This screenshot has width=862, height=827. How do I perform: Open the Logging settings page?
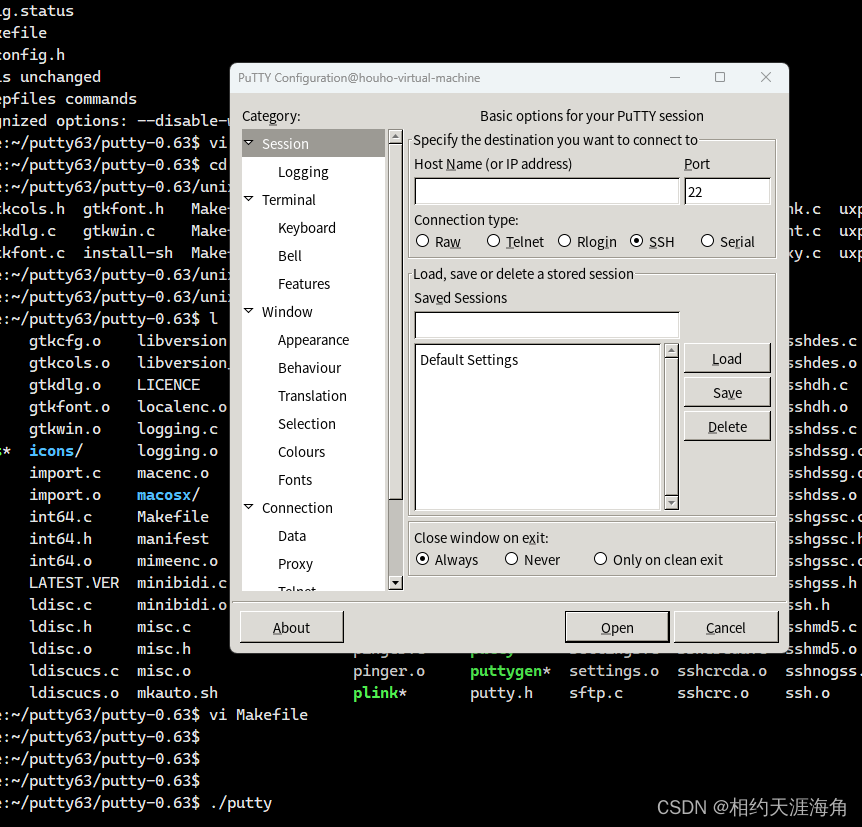pyautogui.click(x=303, y=172)
